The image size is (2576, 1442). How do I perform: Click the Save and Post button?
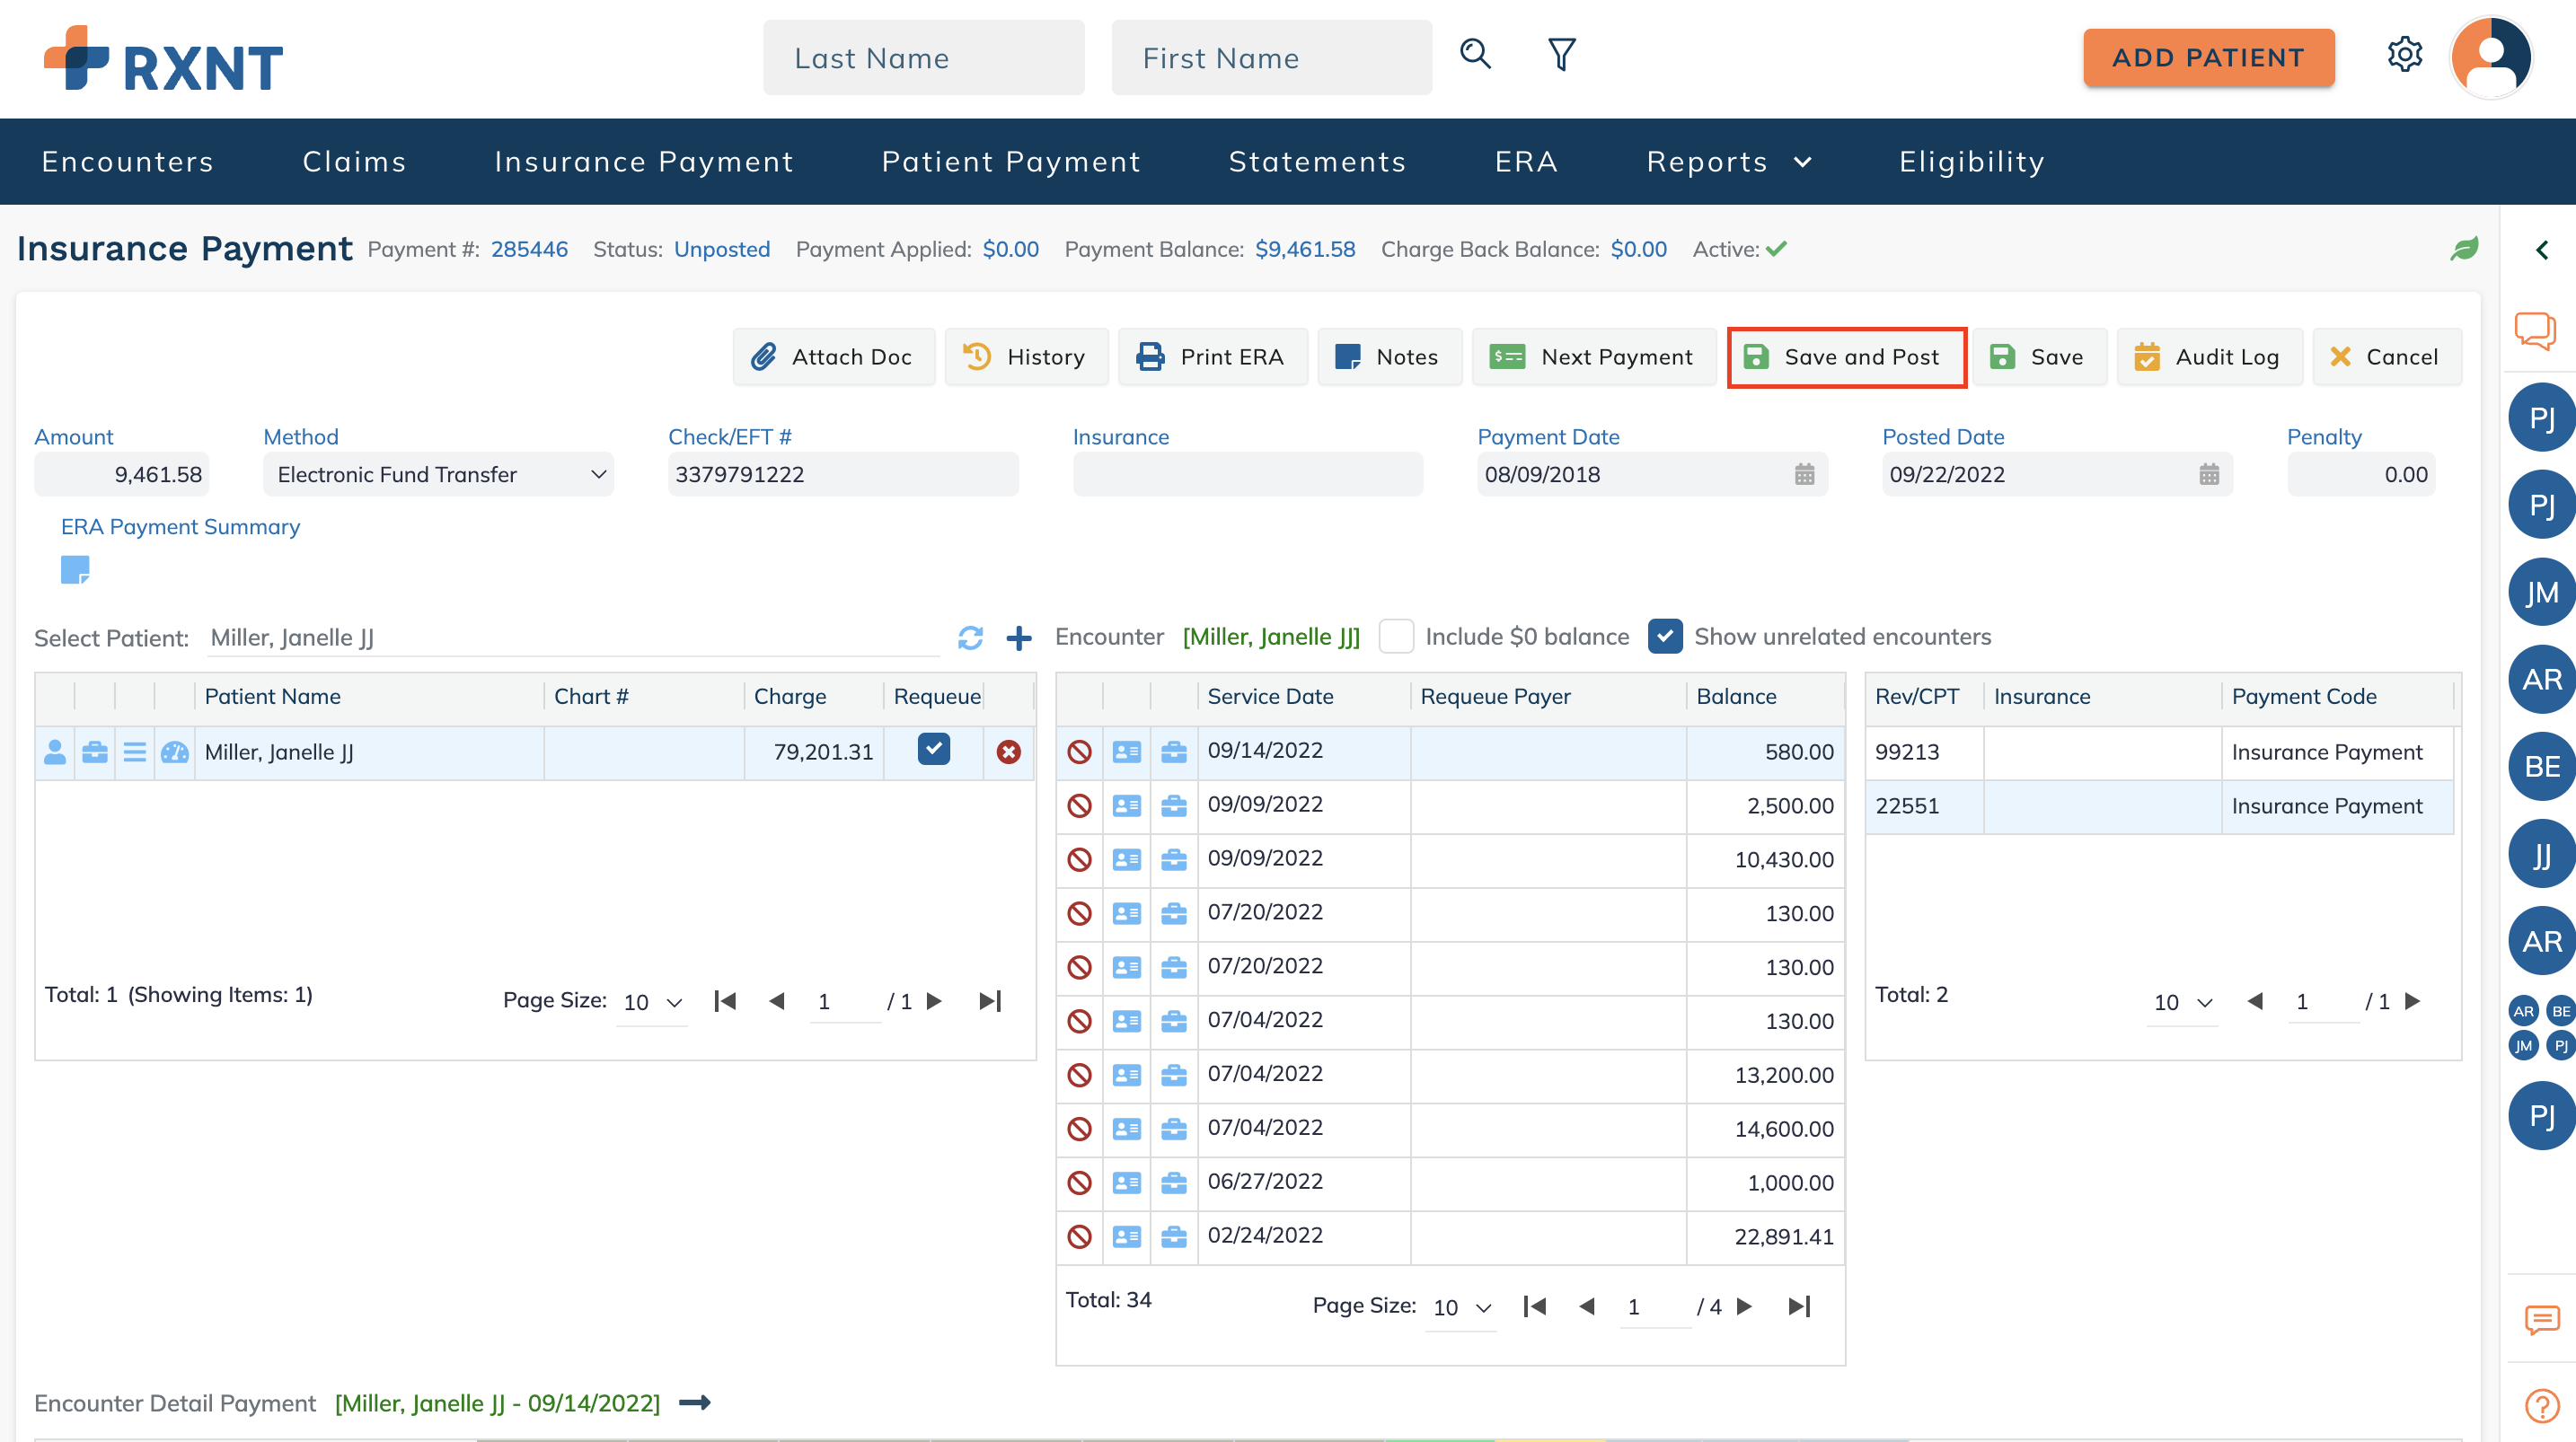click(1846, 357)
